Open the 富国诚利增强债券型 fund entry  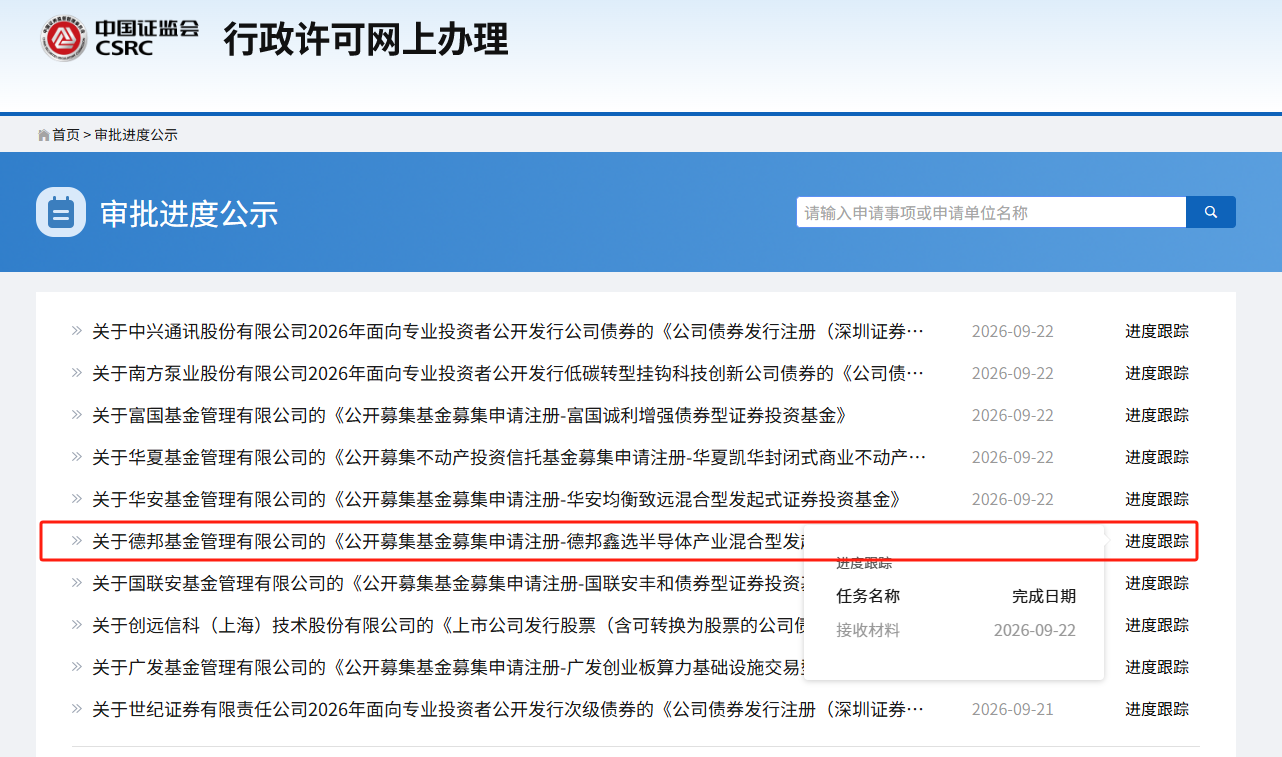pos(469,415)
